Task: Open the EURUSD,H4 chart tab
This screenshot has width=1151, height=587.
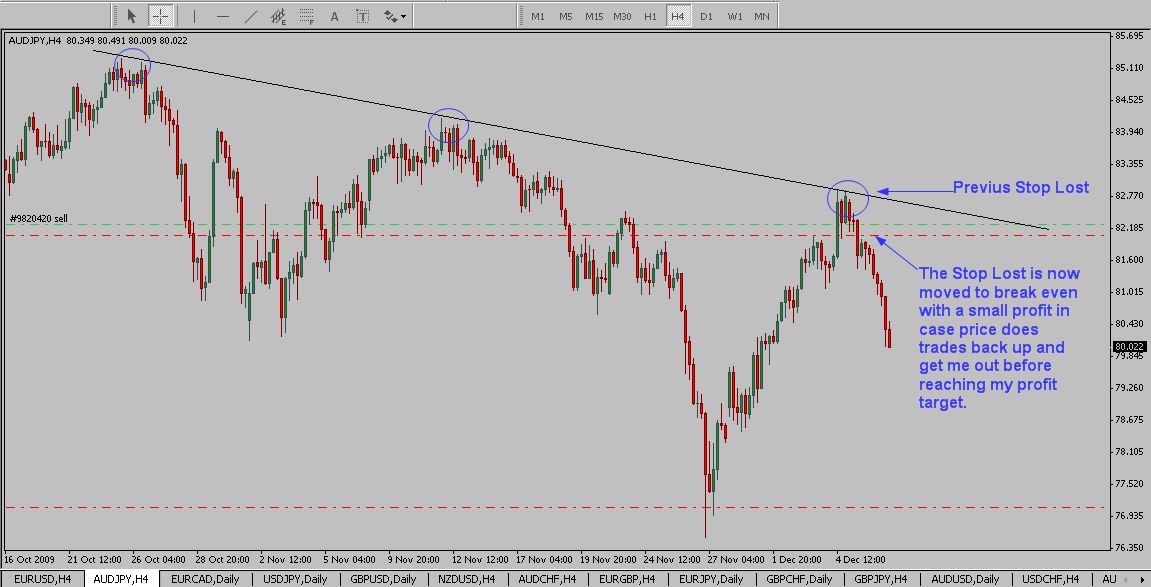Action: 41,579
